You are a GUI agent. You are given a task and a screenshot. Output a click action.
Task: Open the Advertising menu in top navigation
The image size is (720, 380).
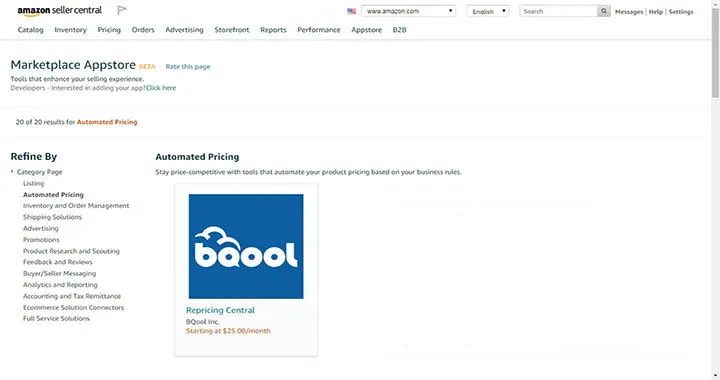coord(184,30)
